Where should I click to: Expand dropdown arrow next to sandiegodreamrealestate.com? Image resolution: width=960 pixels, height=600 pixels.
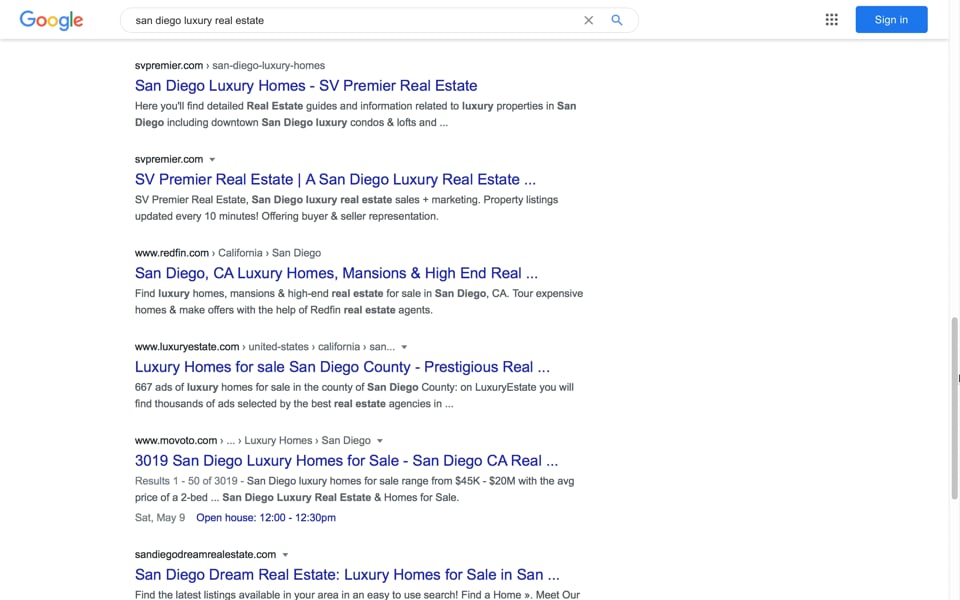[285, 555]
